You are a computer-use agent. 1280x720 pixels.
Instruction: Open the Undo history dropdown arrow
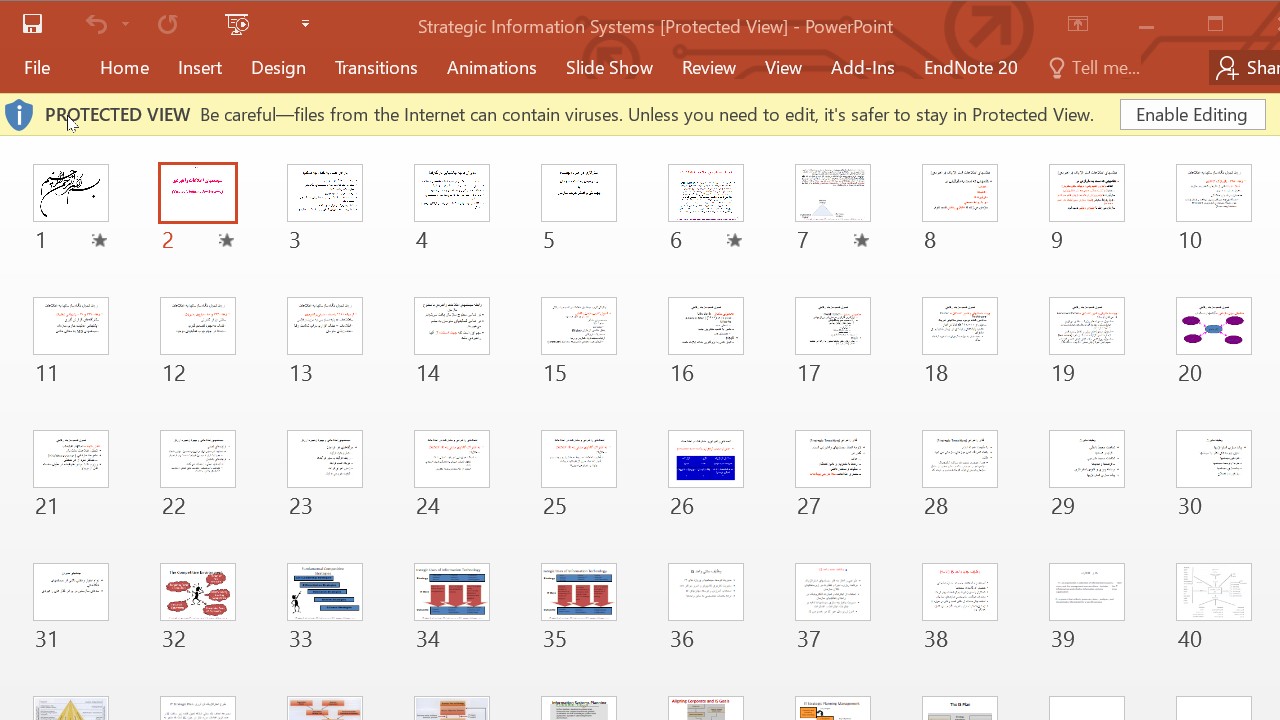pyautogui.click(x=125, y=24)
